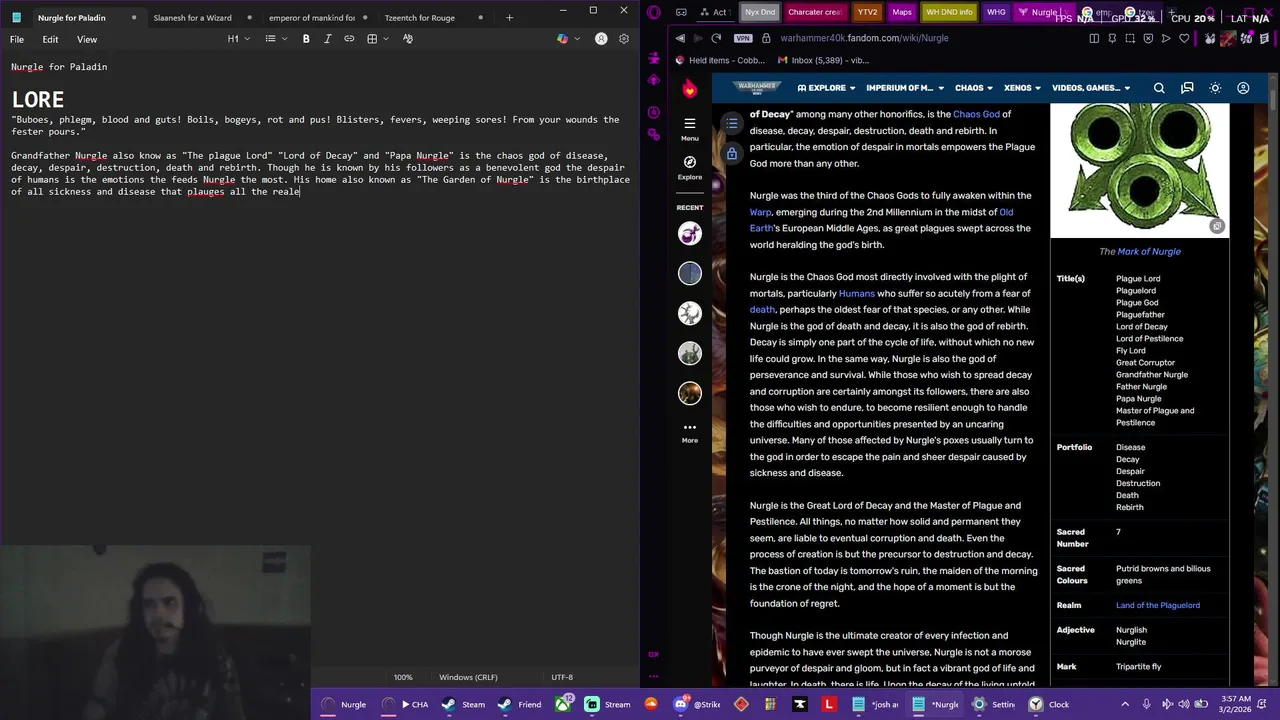1280x720 pixels.
Task: Open account profile icon in Notepad
Action: point(601,39)
